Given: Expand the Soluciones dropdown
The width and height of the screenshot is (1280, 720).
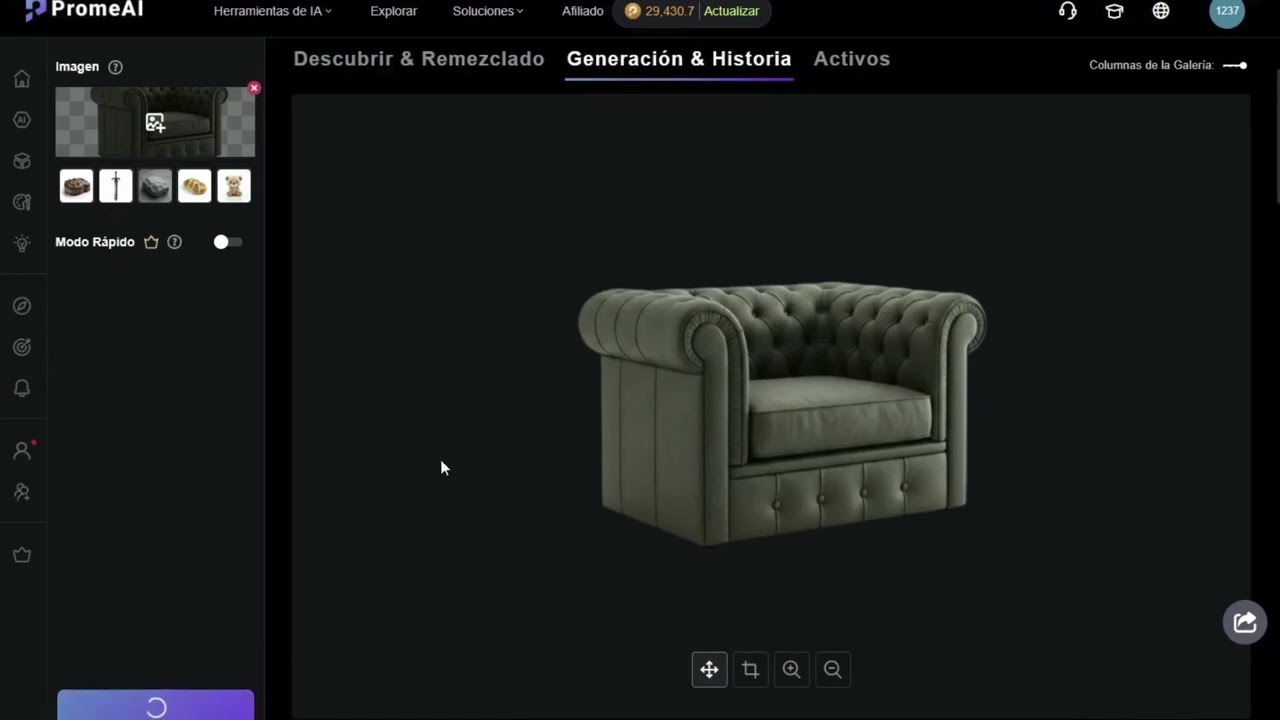Looking at the screenshot, I should tap(488, 11).
